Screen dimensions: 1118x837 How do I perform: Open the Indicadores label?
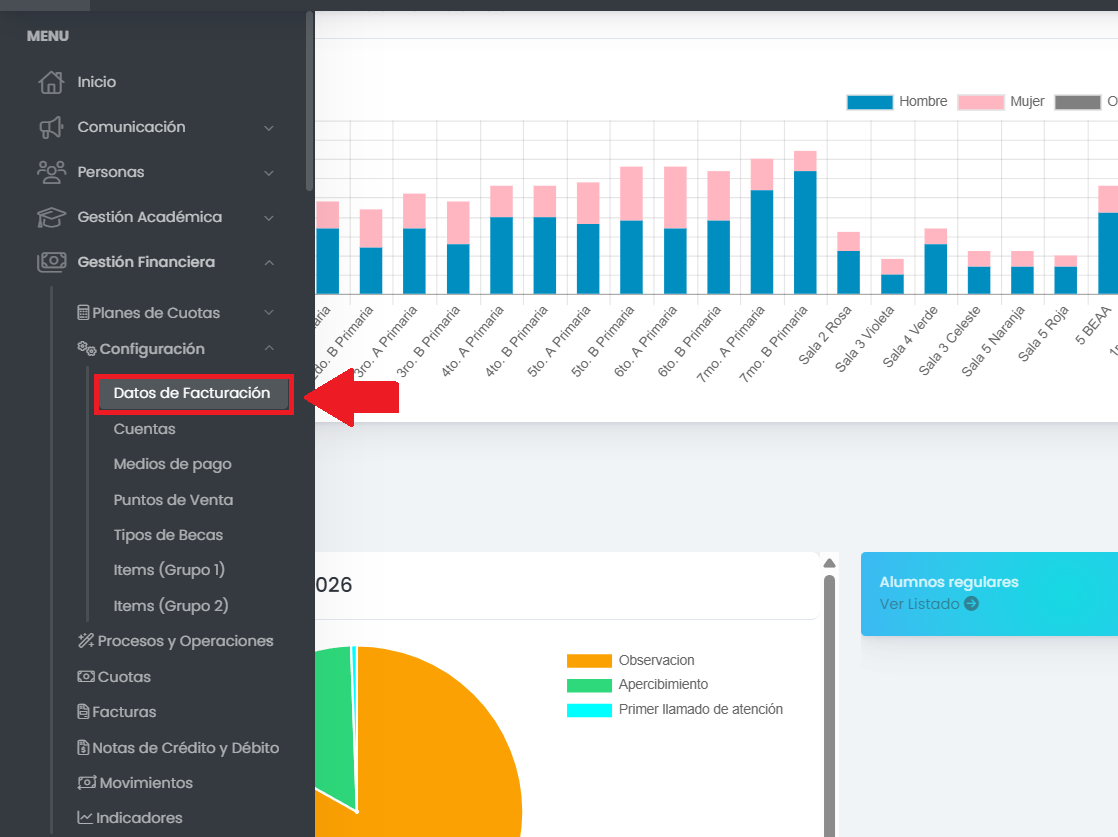(x=139, y=818)
